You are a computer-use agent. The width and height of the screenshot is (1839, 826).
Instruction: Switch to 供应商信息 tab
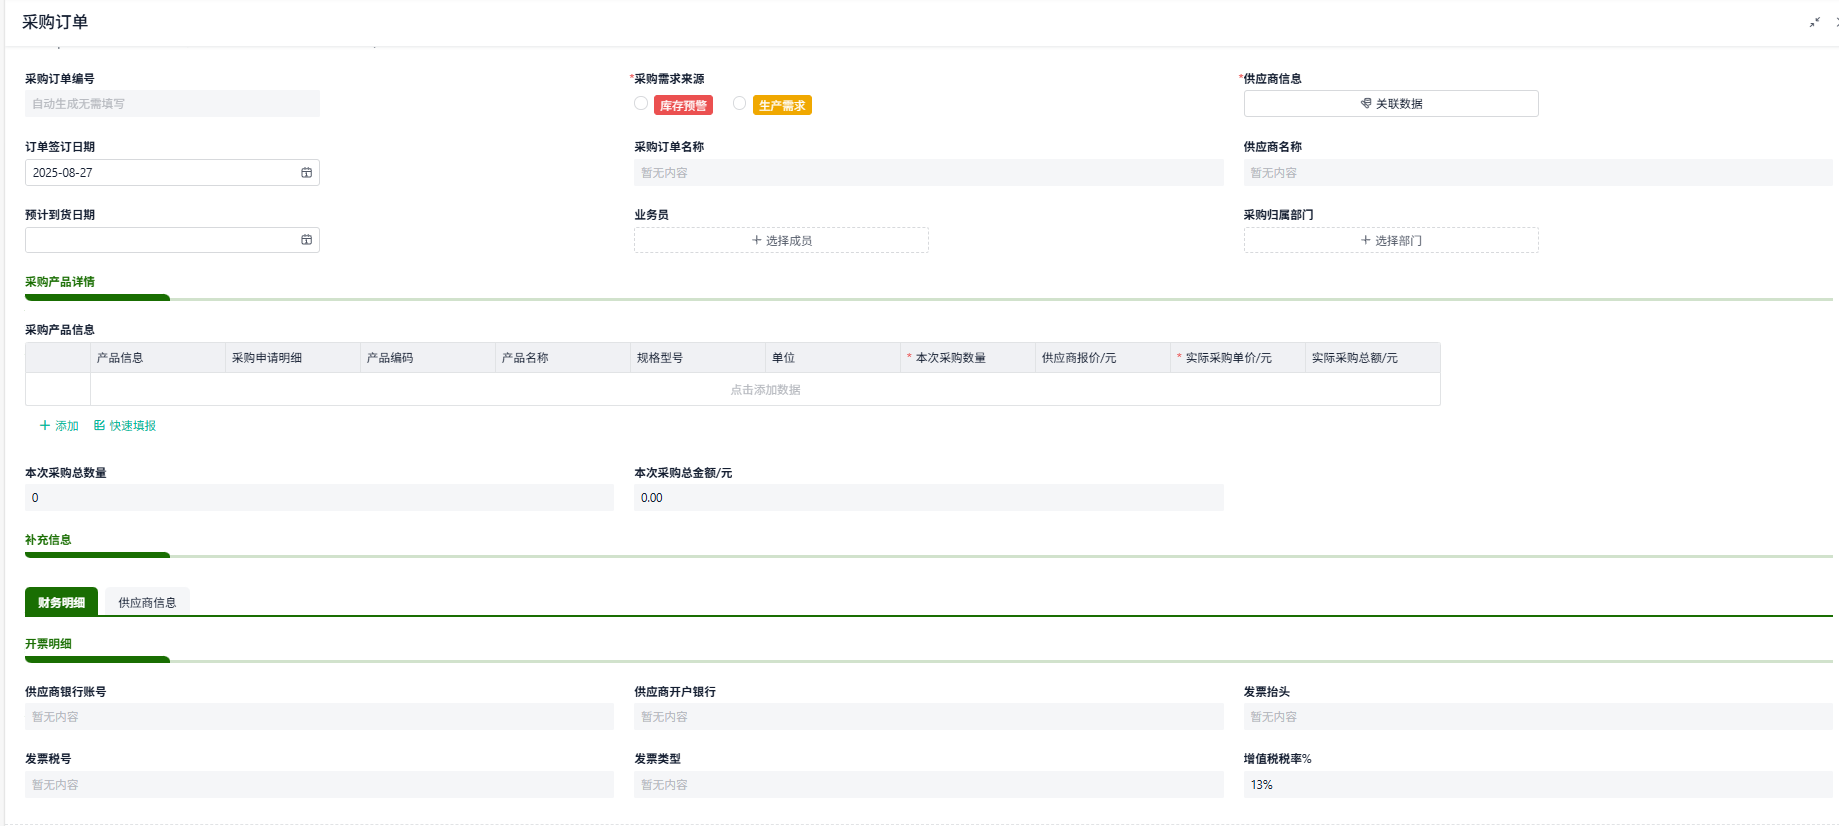pos(147,602)
